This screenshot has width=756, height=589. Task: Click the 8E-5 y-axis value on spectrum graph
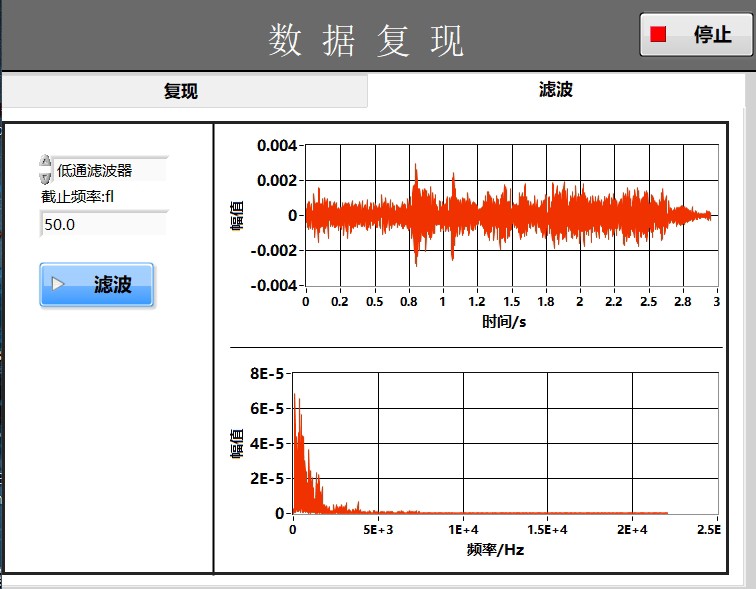[267, 374]
